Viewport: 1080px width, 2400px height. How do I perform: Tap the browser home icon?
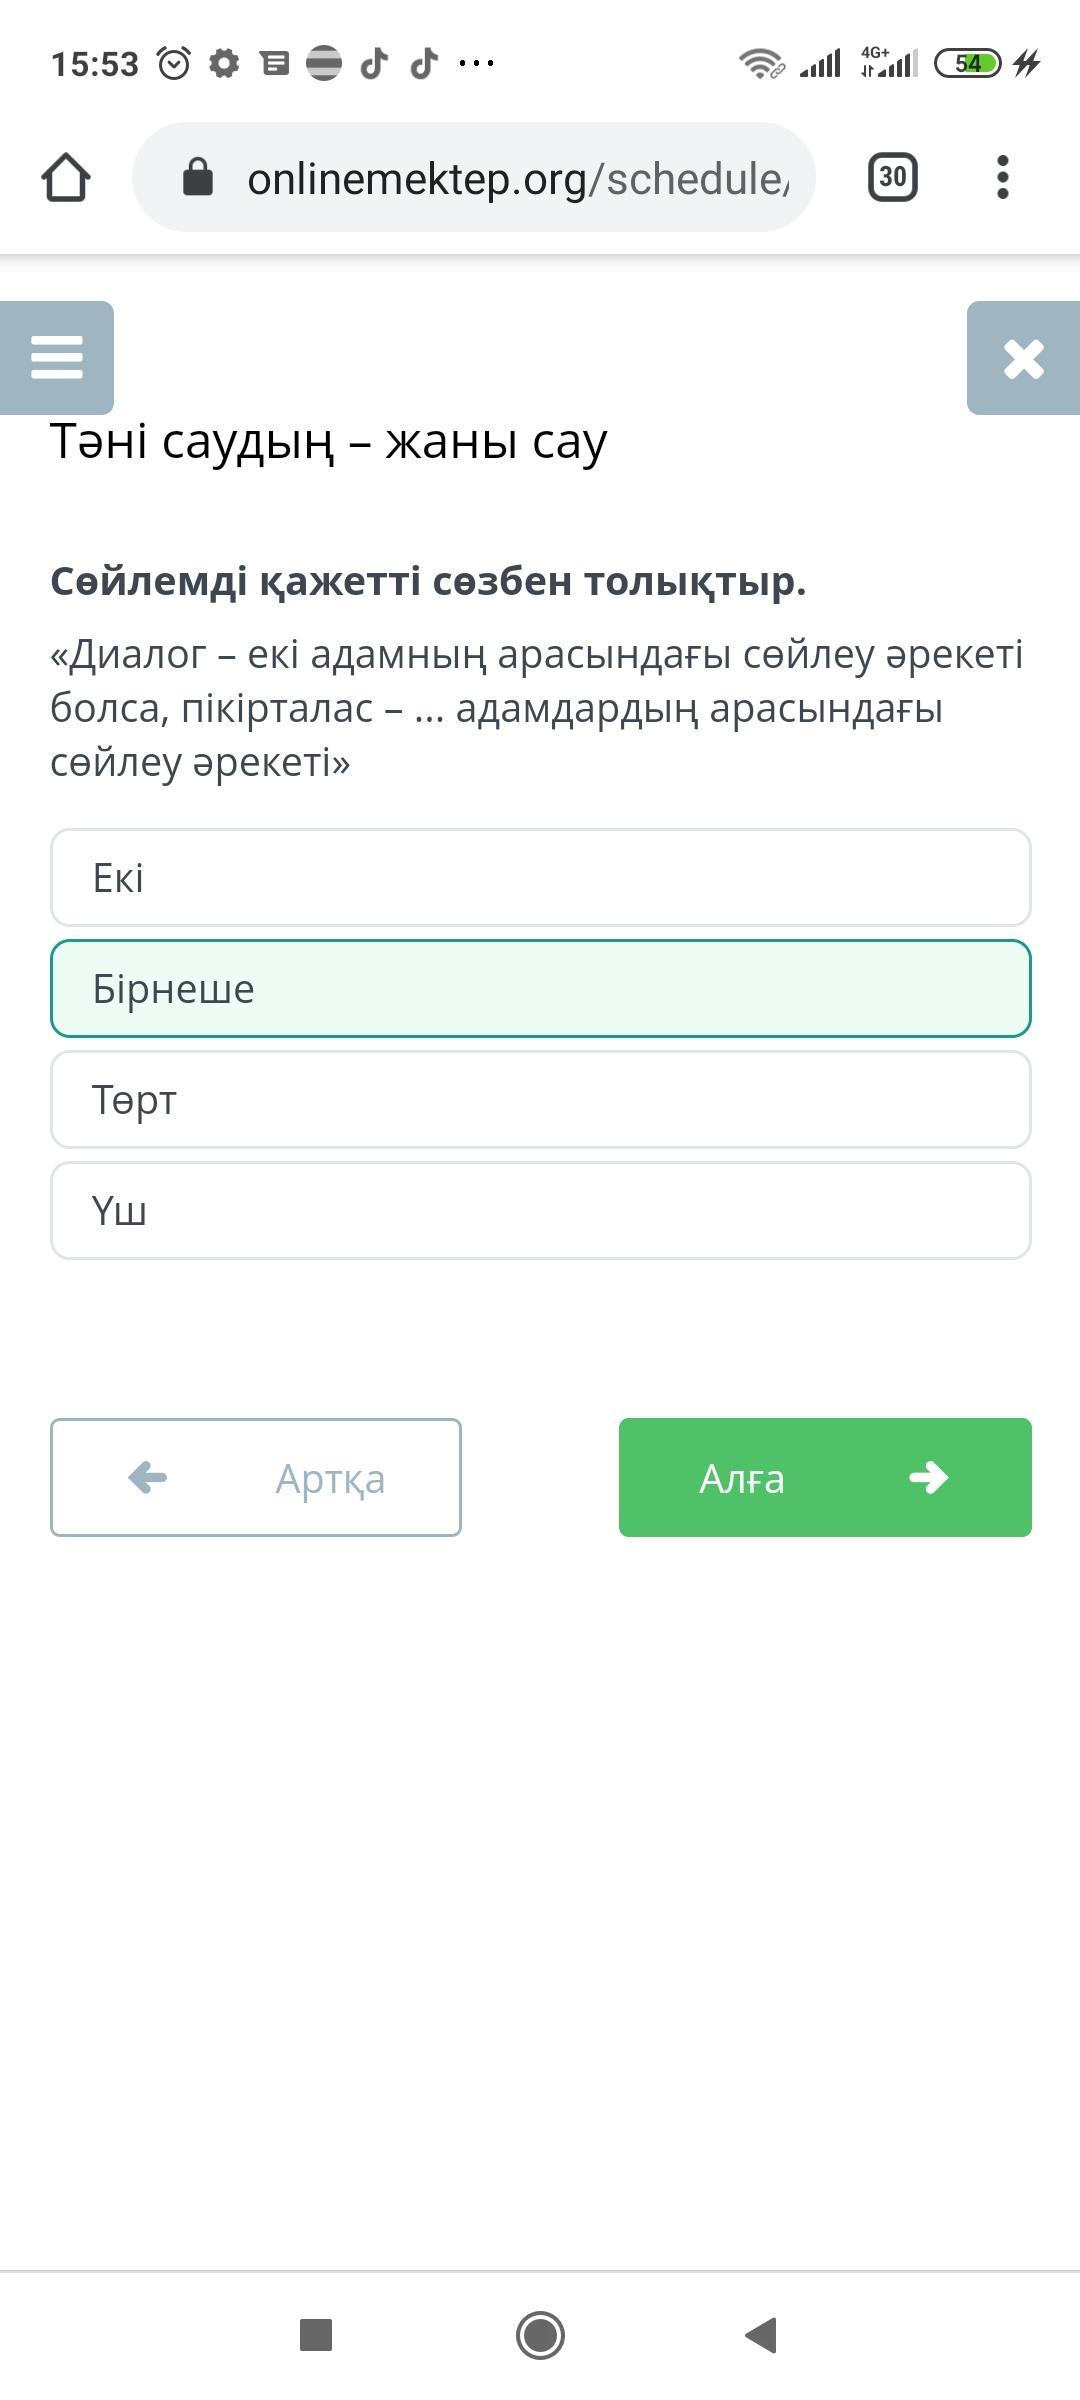pyautogui.click(x=66, y=178)
